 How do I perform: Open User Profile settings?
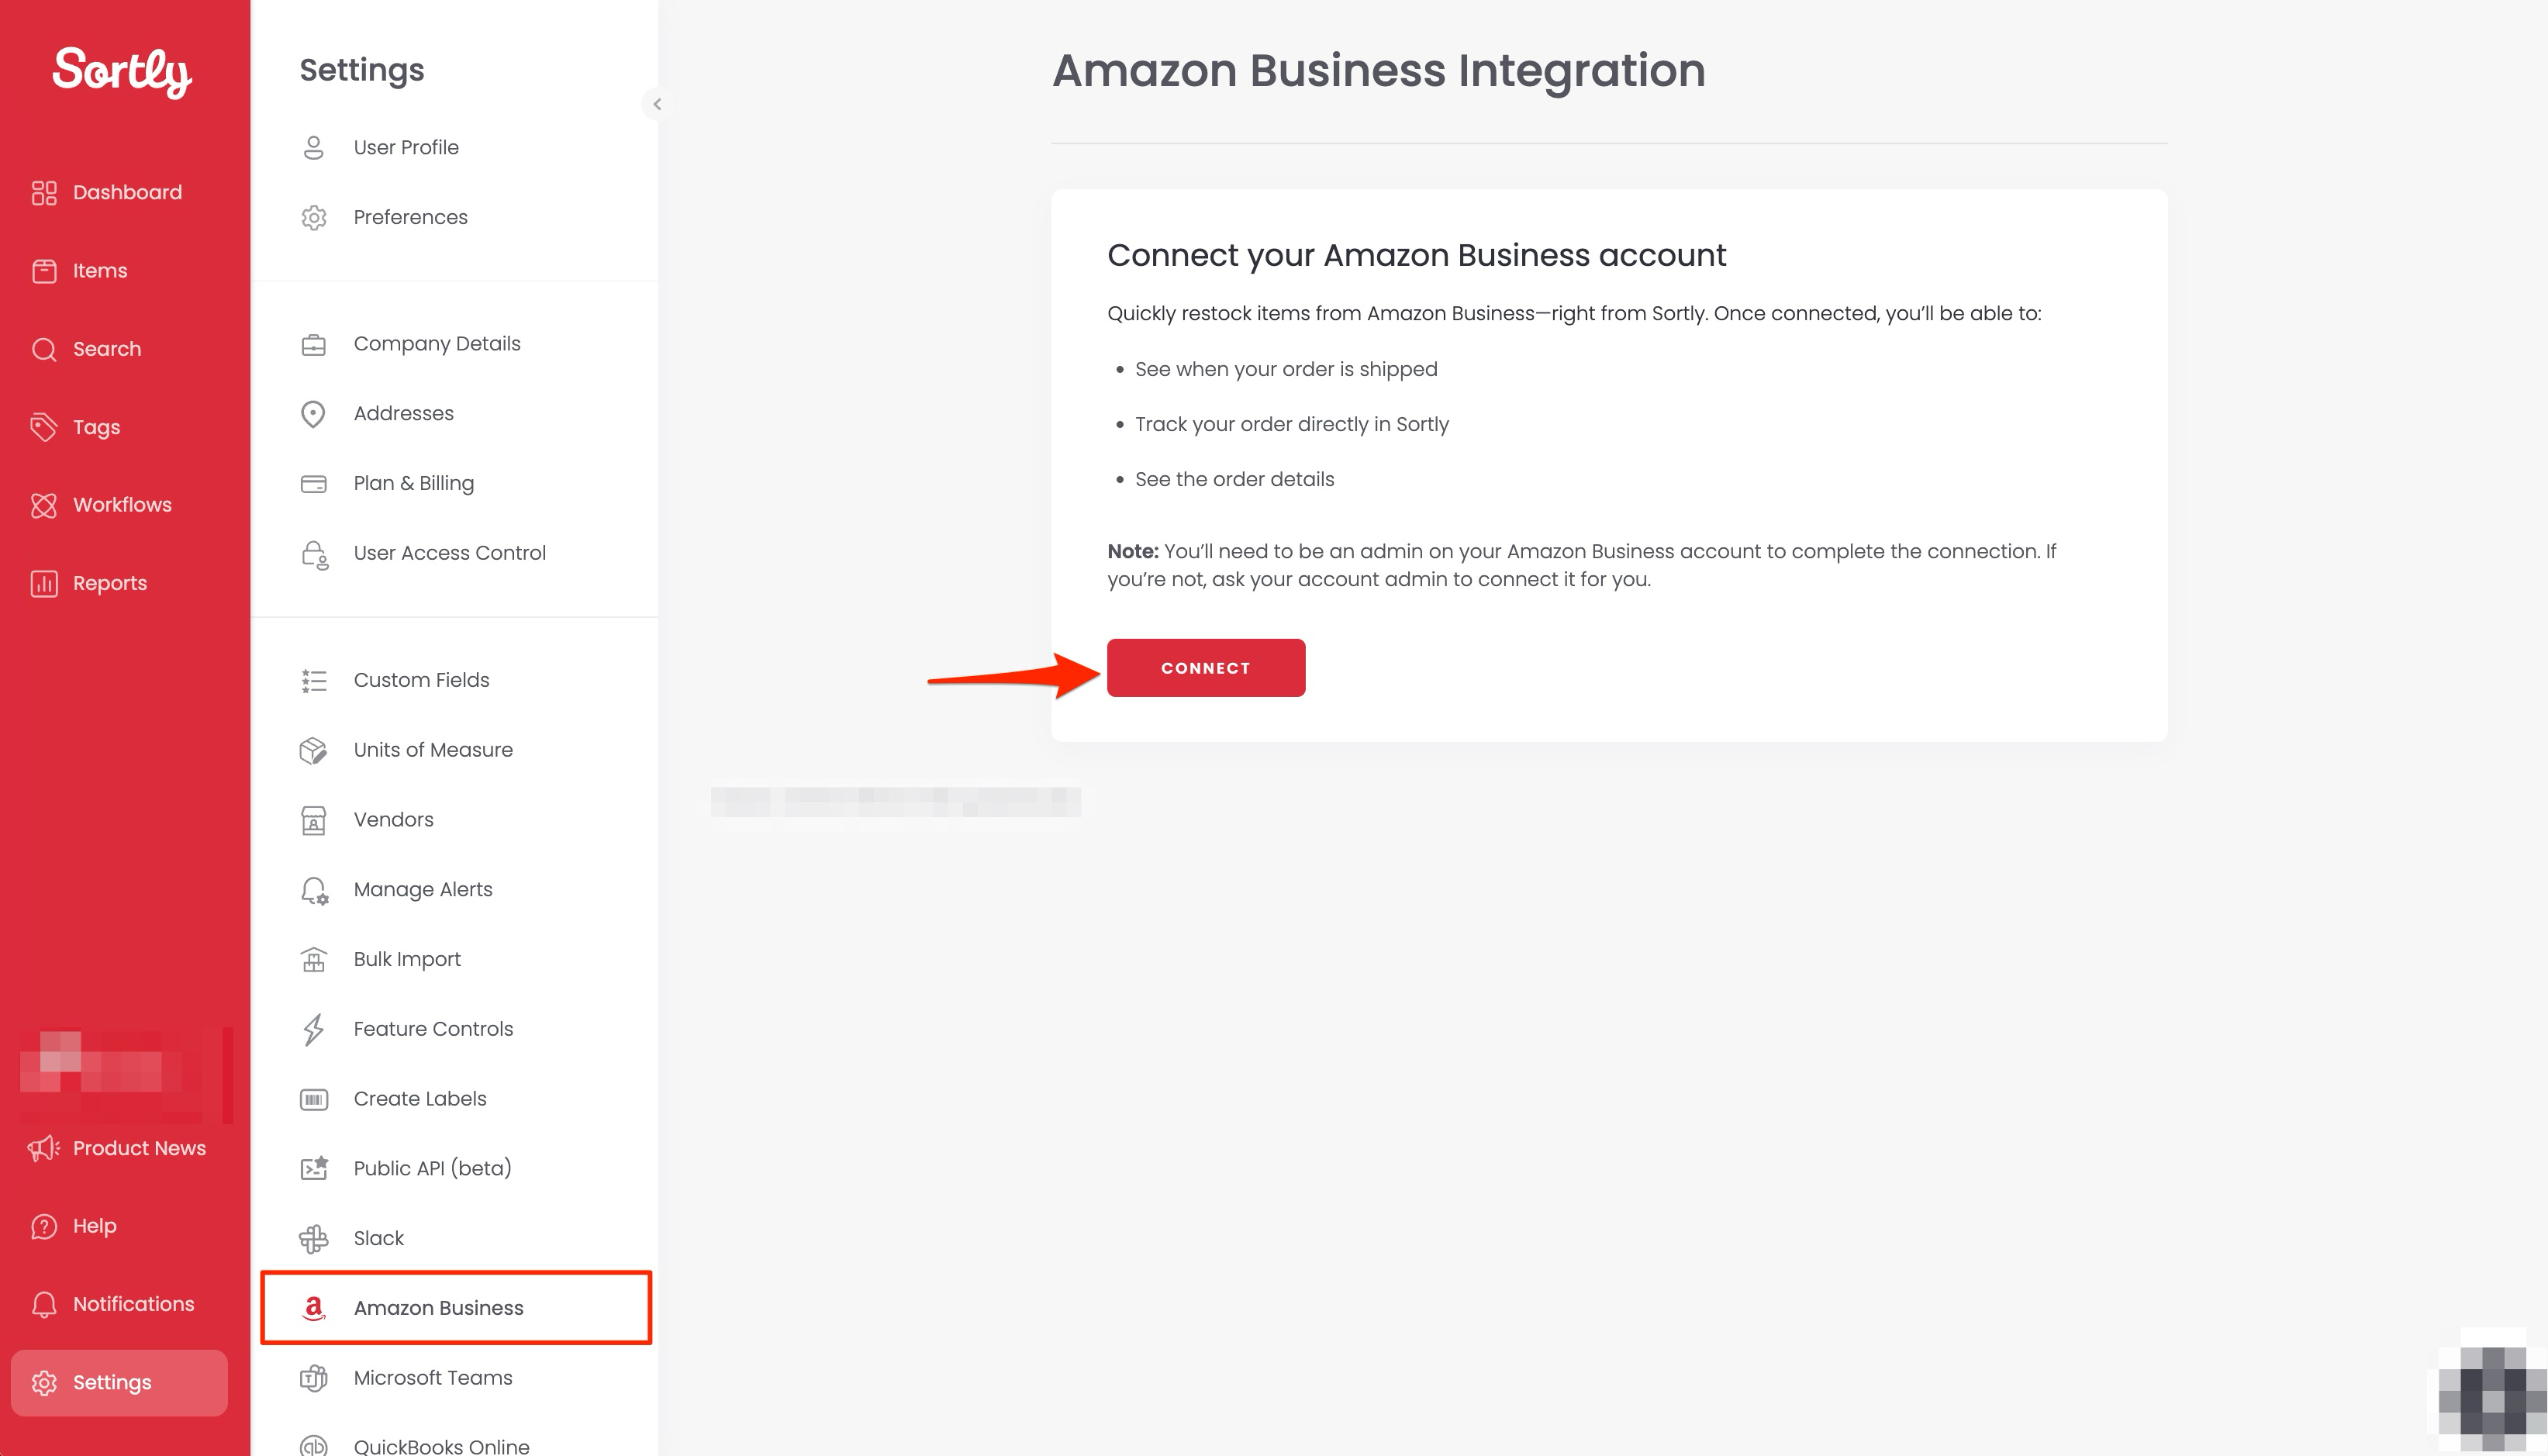coord(406,148)
